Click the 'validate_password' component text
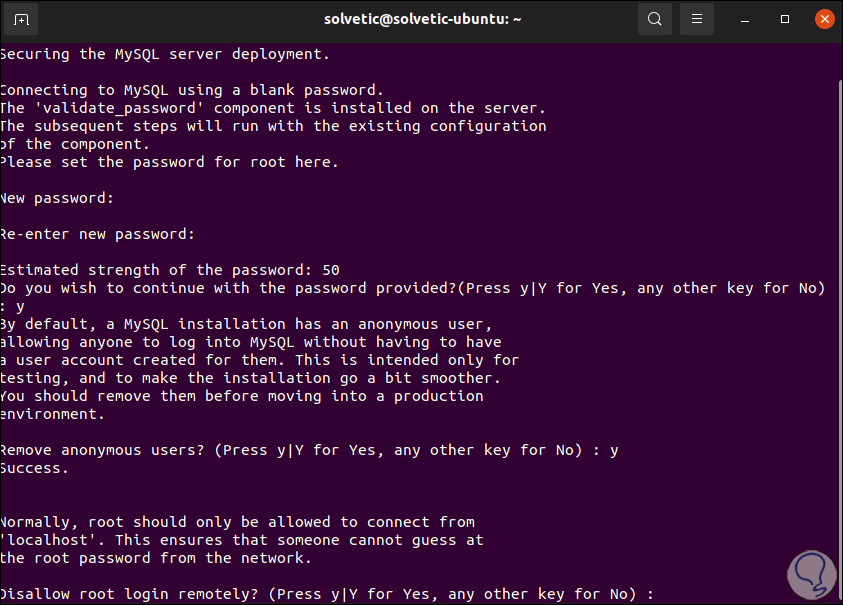The image size is (843, 605). tap(120, 108)
